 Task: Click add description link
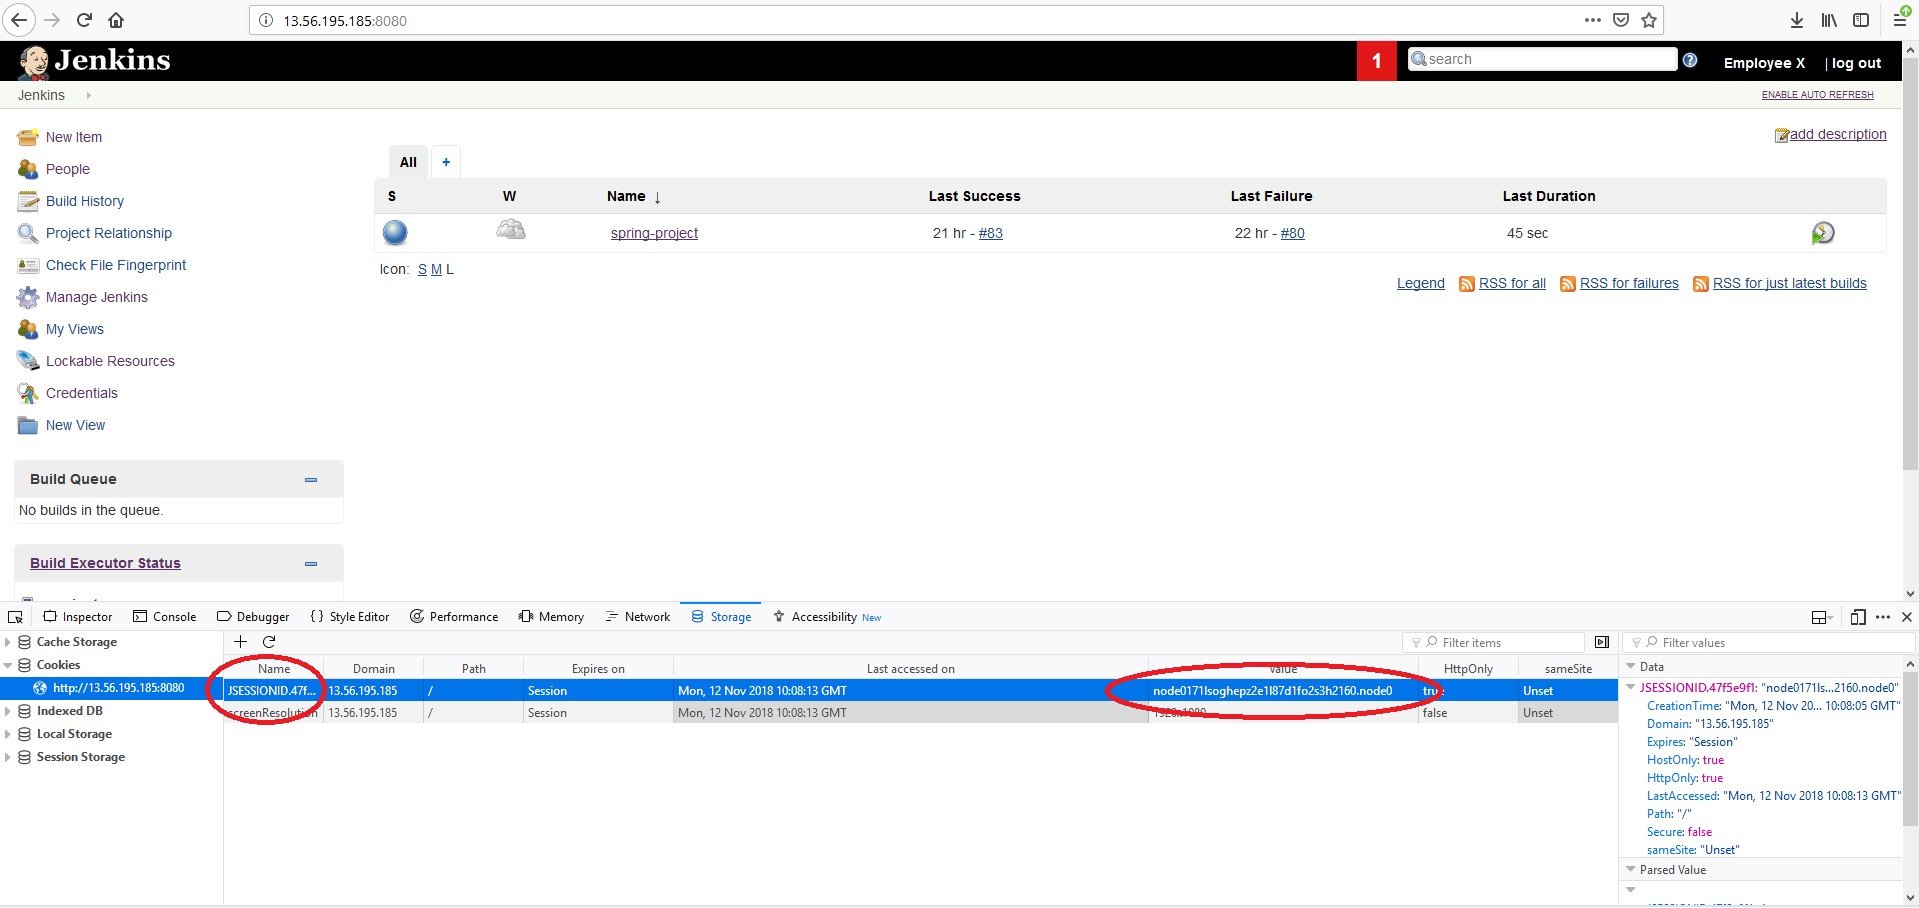point(1838,134)
